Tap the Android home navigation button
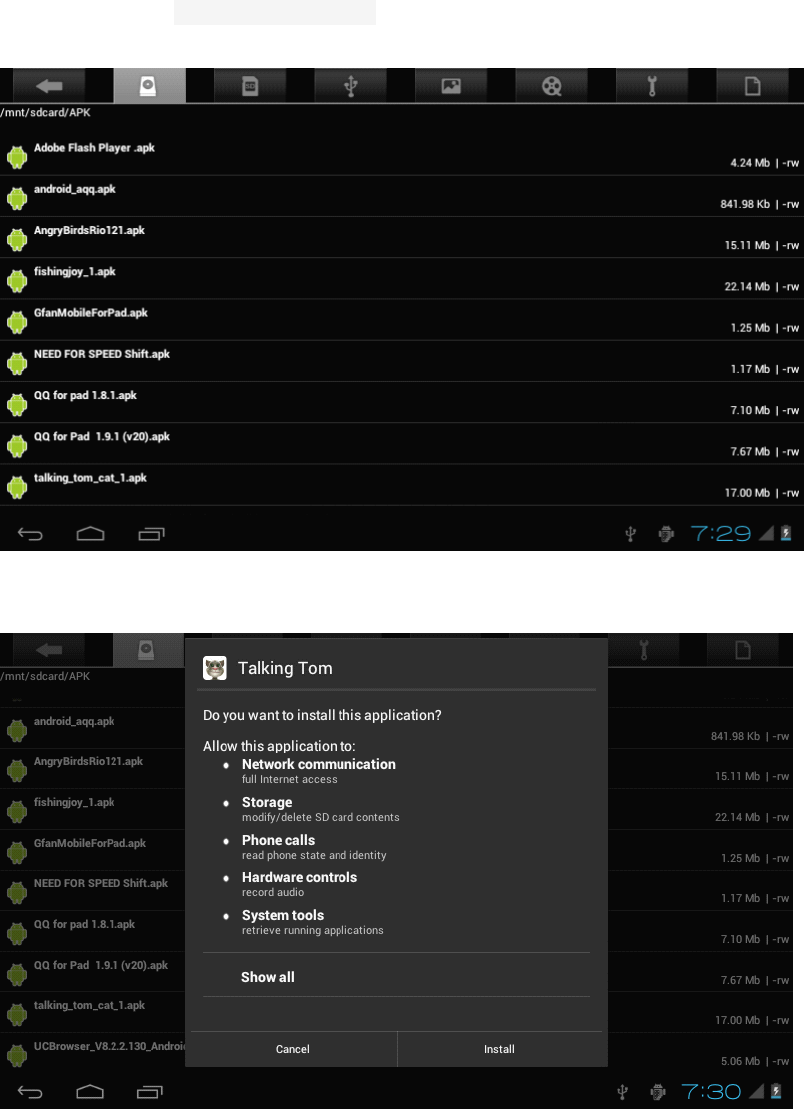Viewport: 804px width, 1109px height. click(91, 533)
